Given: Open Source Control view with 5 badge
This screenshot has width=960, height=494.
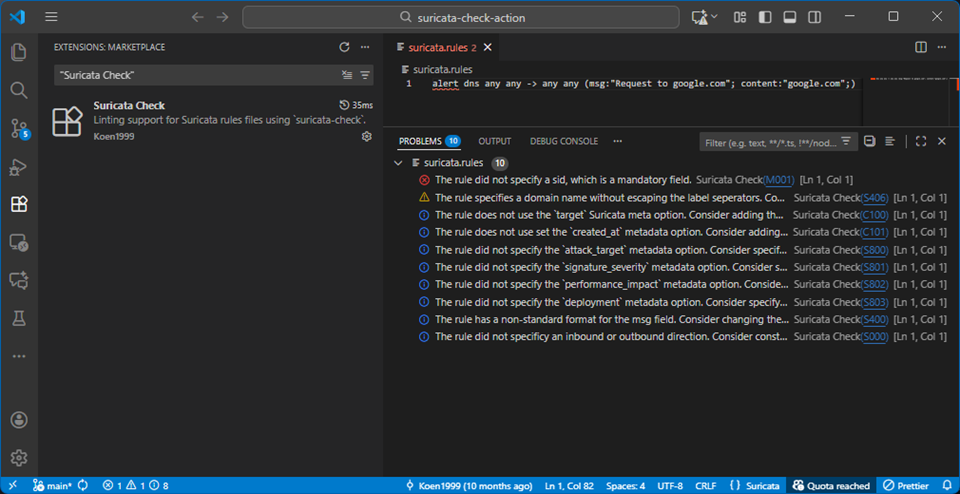Looking at the screenshot, I should pos(19,129).
